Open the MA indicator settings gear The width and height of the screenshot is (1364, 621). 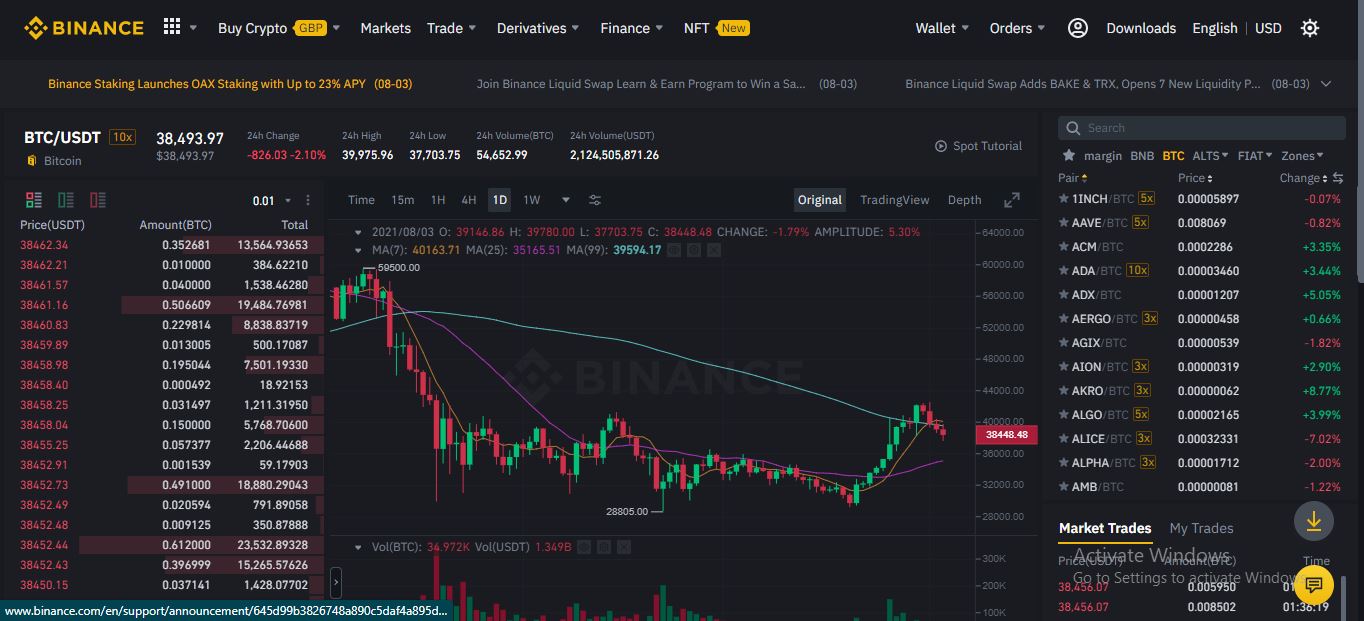(694, 250)
